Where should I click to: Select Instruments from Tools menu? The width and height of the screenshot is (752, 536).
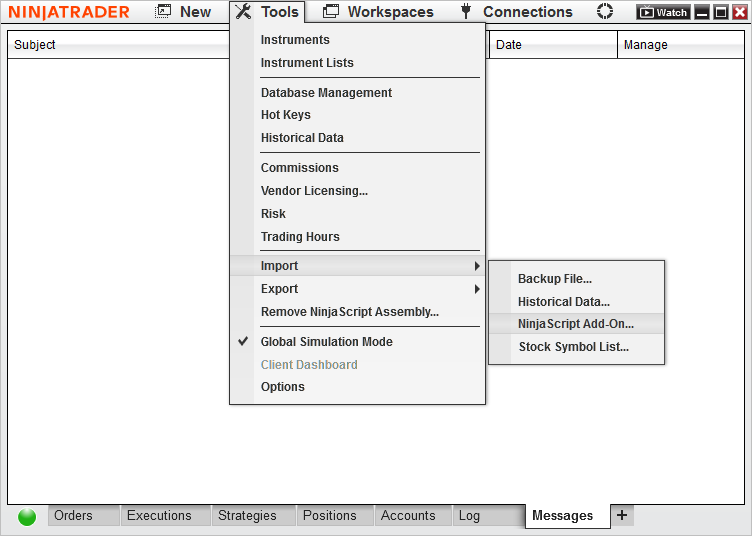pos(295,40)
